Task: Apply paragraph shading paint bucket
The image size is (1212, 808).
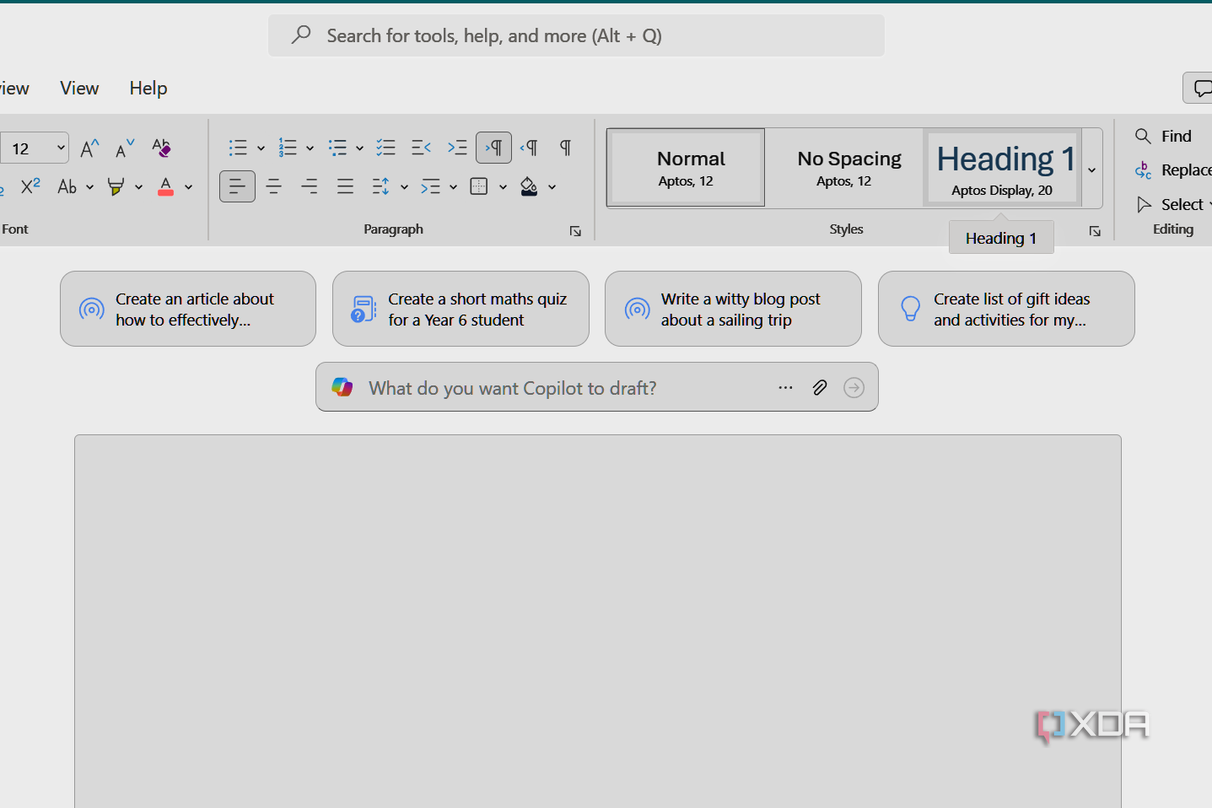Action: click(529, 186)
